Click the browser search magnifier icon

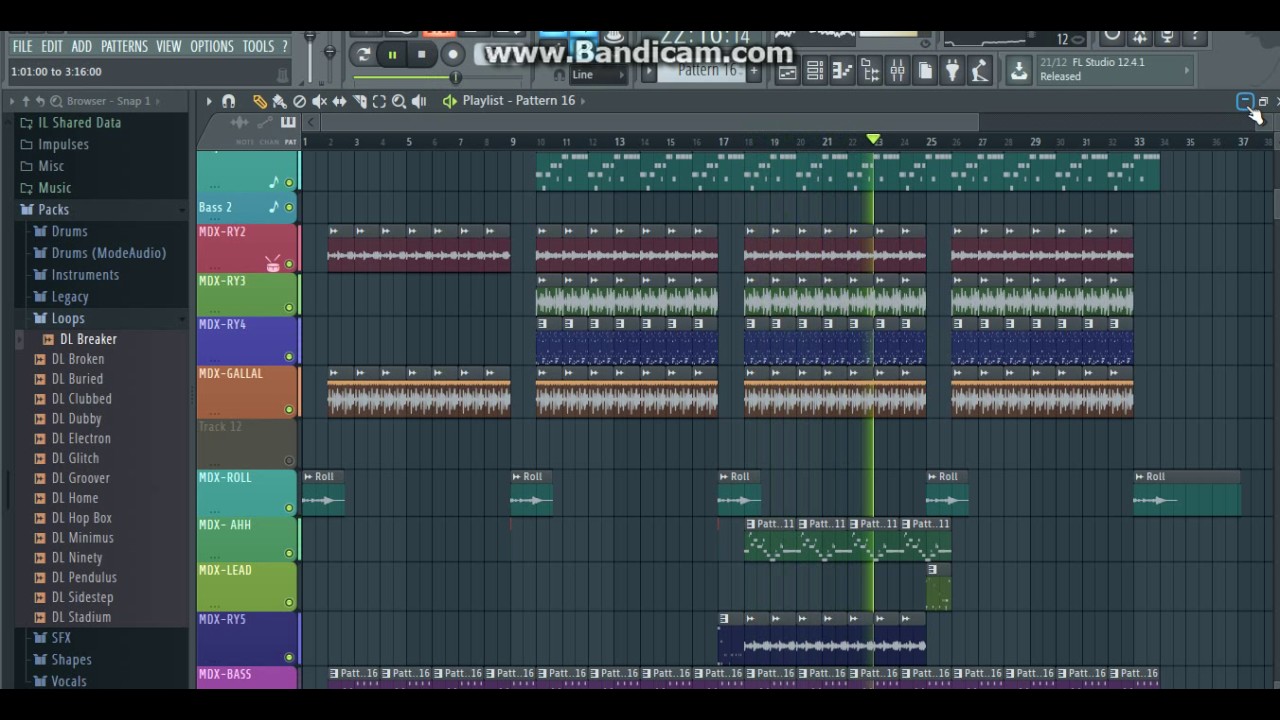point(56,101)
